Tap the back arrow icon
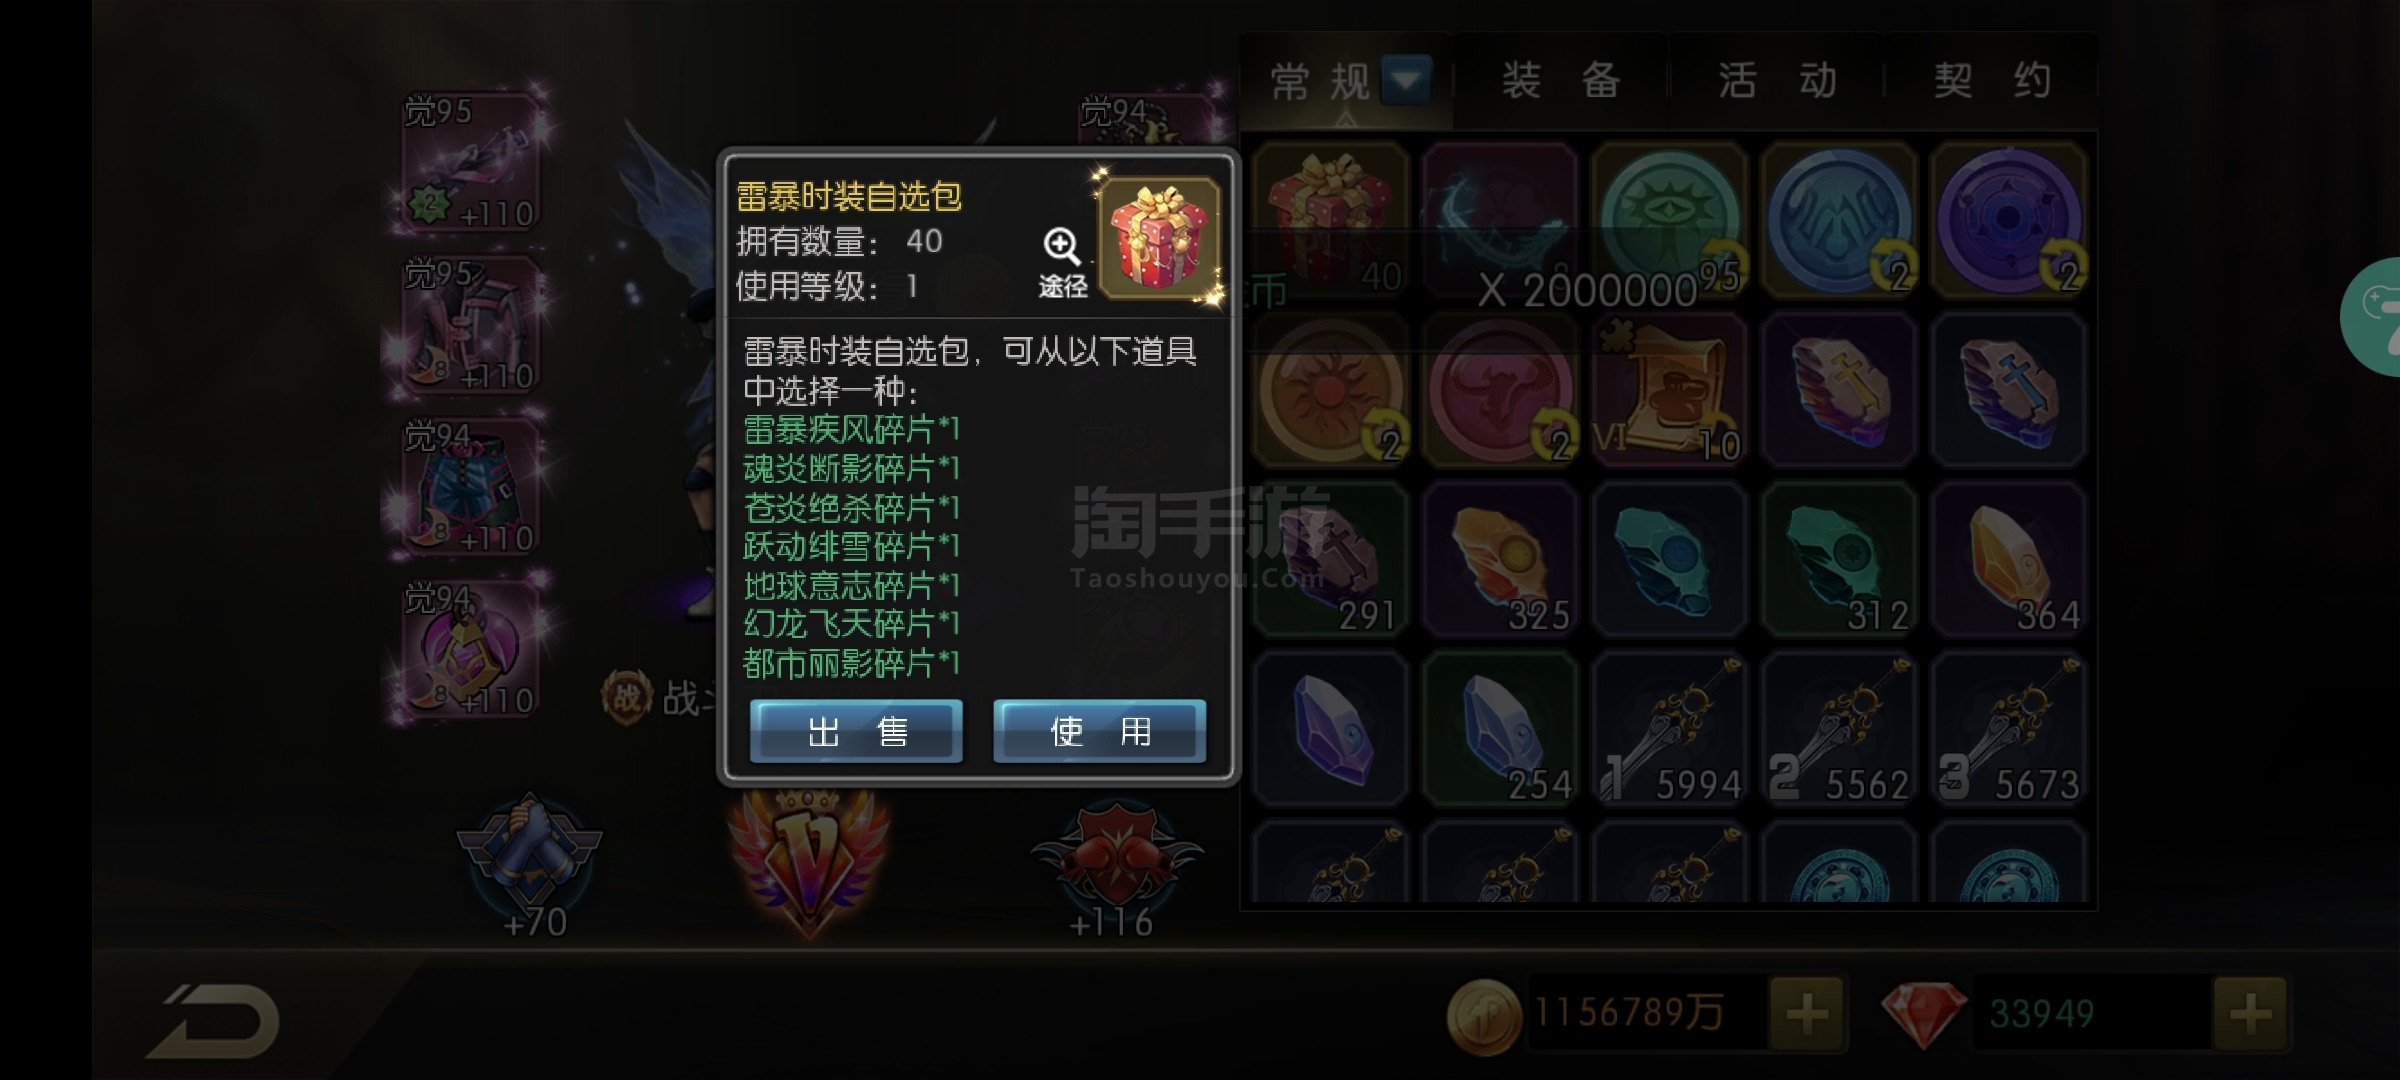The width and height of the screenshot is (2400, 1080). [213, 1021]
